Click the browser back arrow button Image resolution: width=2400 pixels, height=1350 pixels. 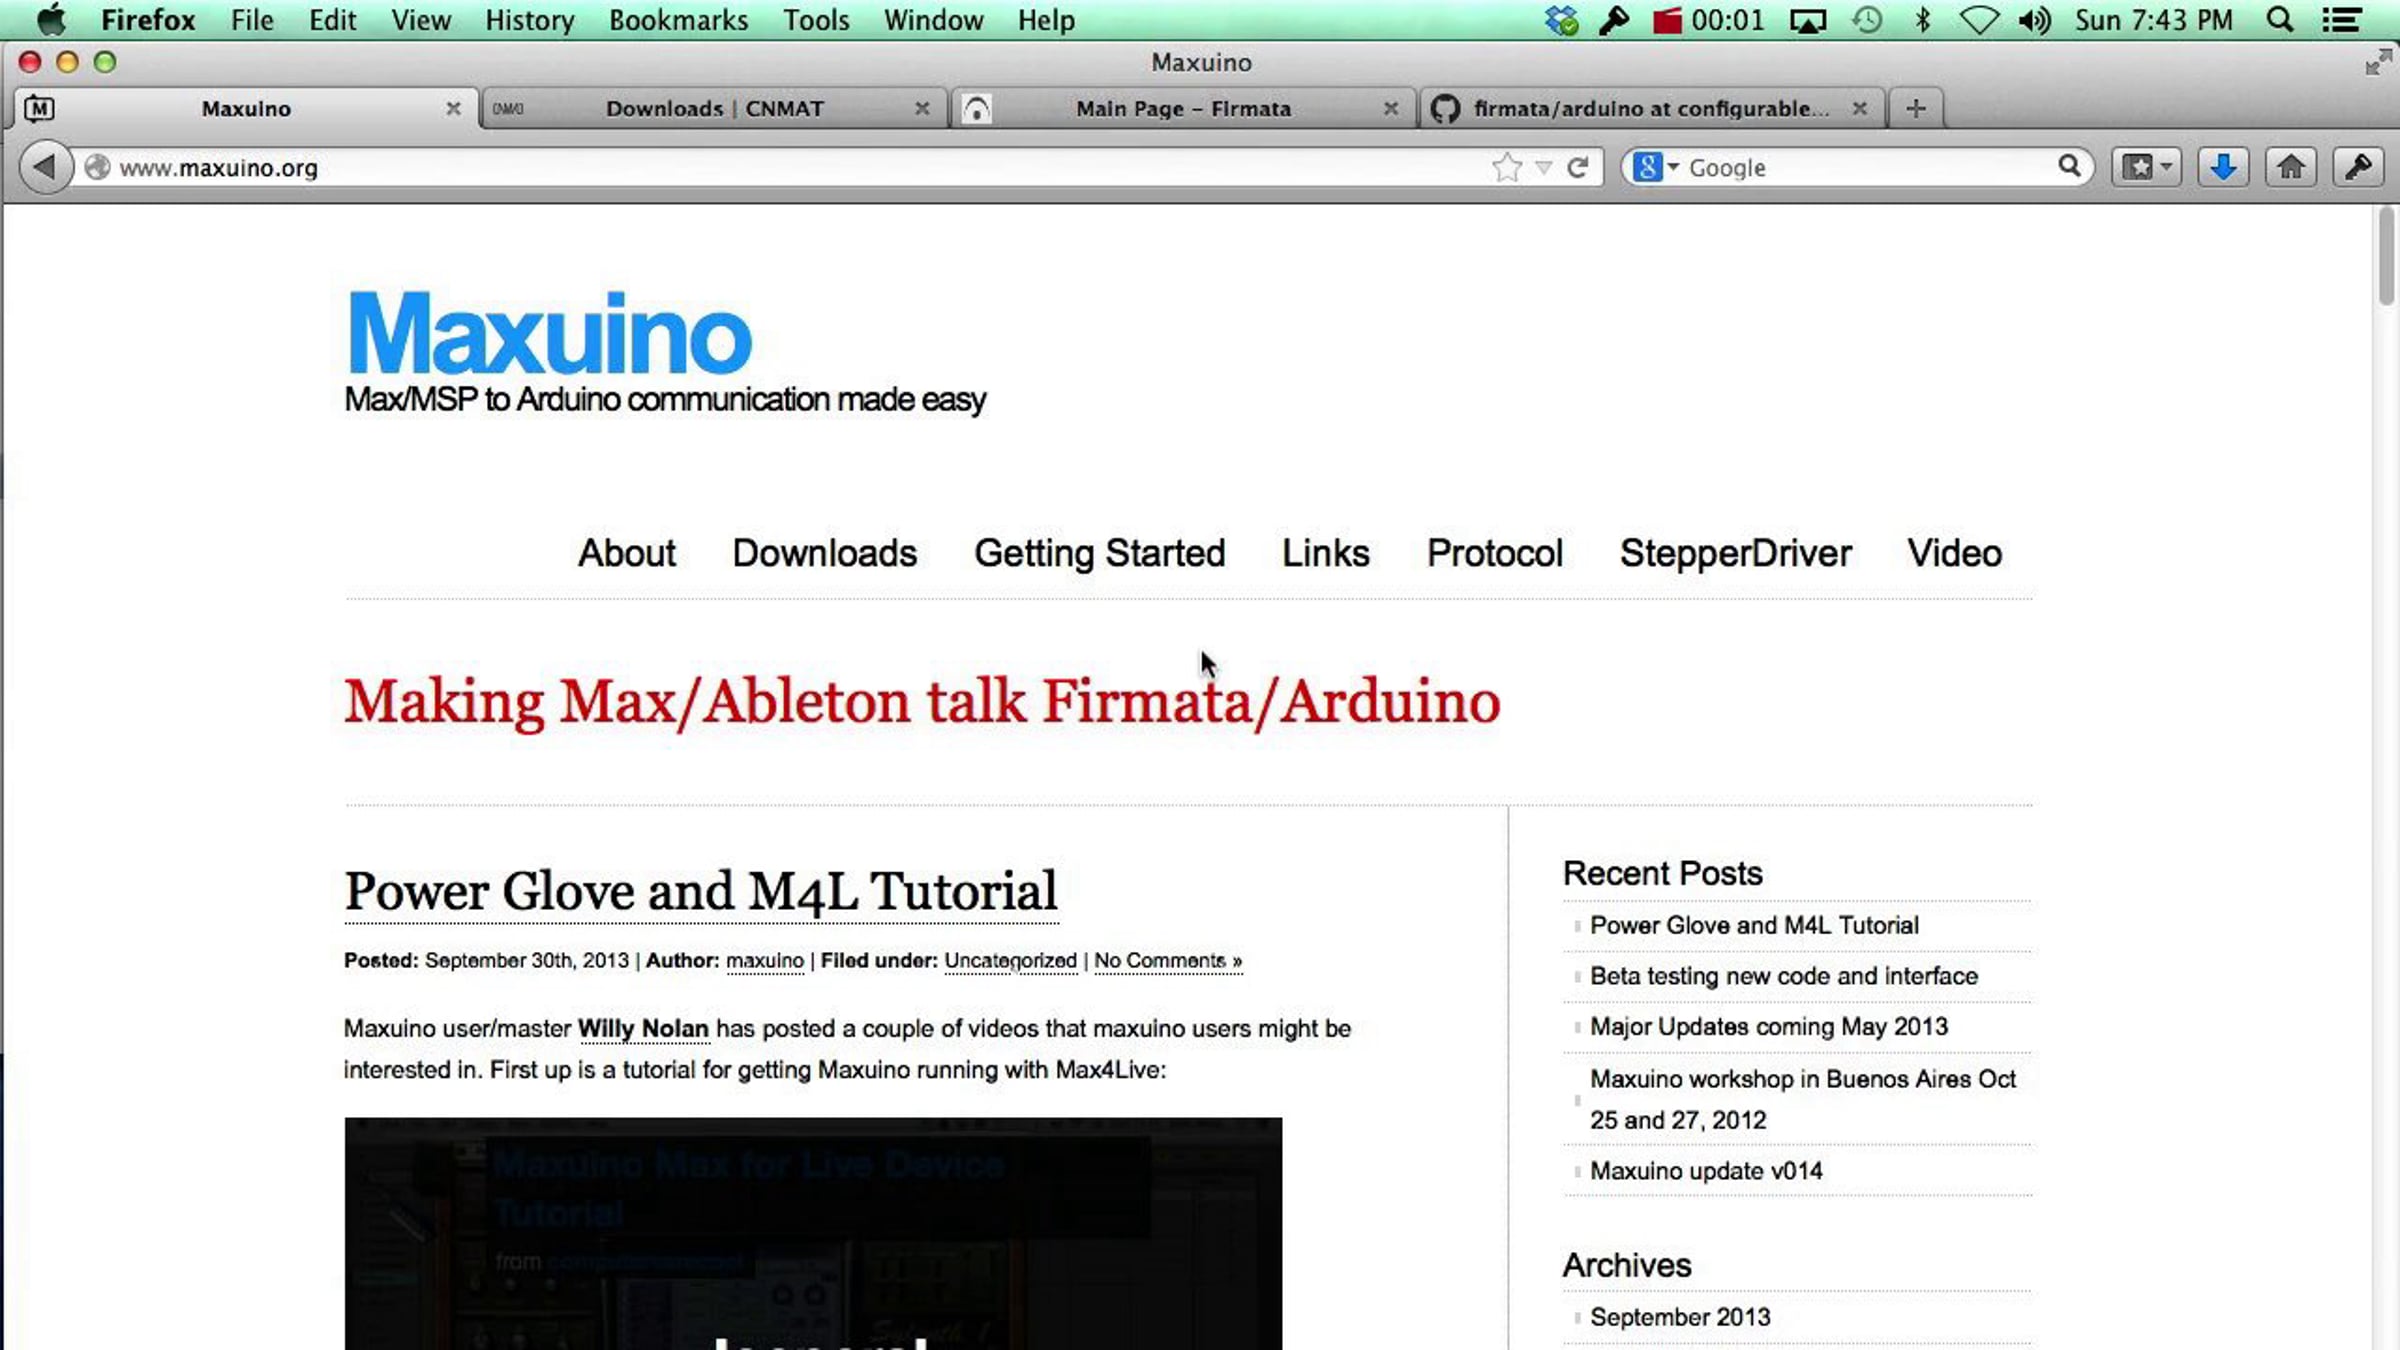click(45, 167)
